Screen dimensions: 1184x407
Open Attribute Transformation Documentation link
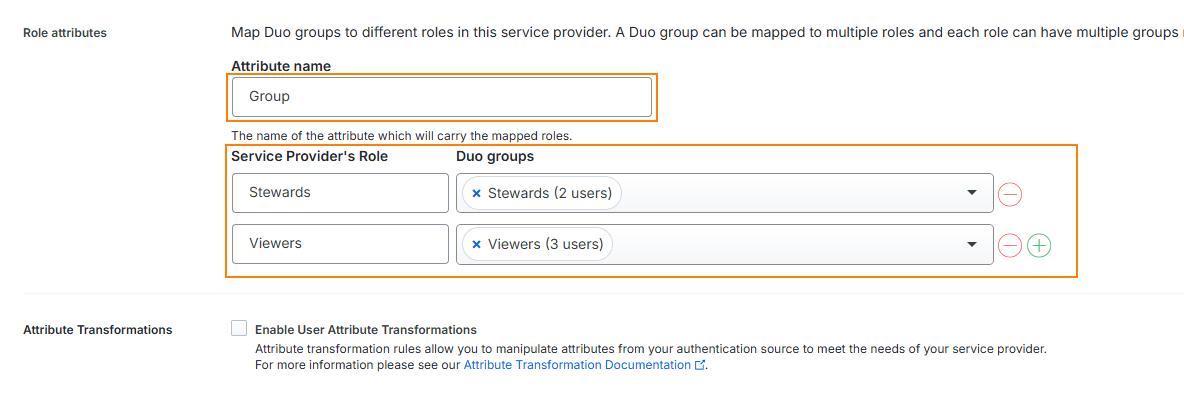[x=584, y=365]
